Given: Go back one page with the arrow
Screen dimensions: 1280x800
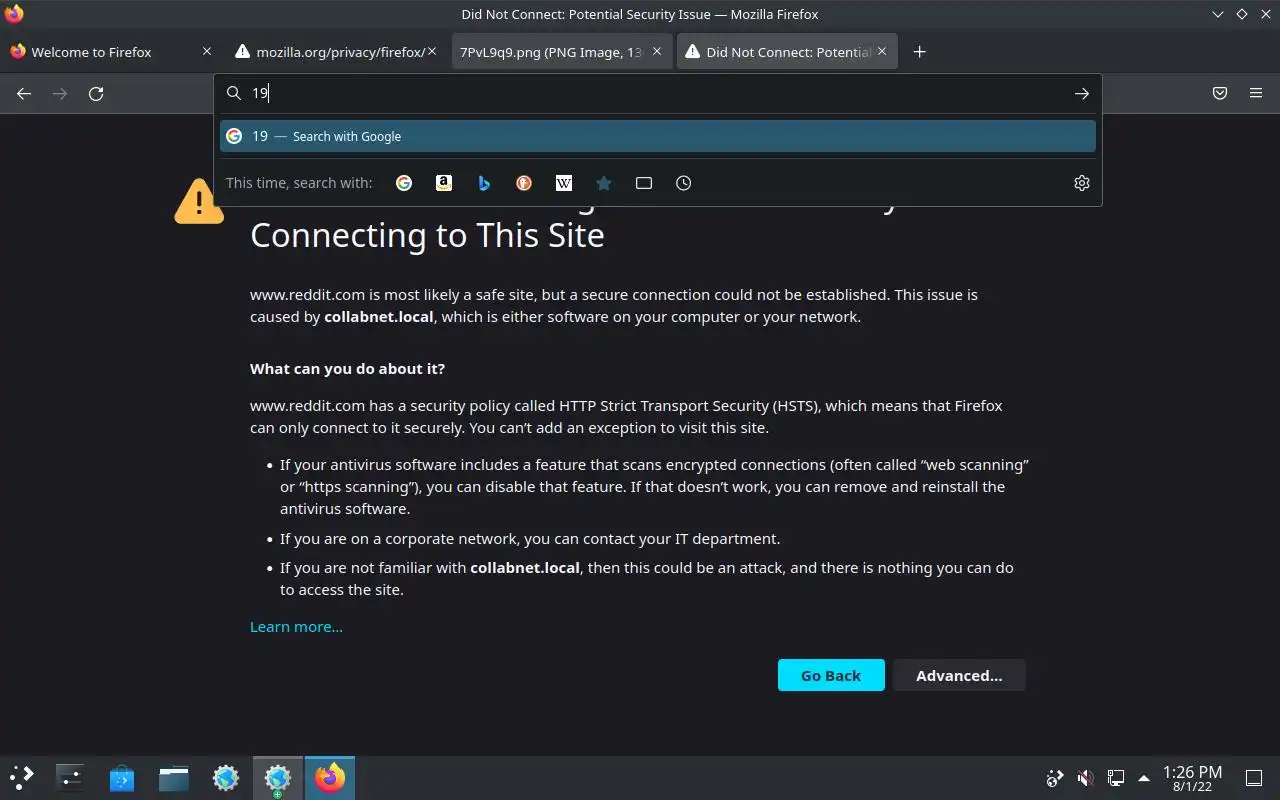Looking at the screenshot, I should (24, 93).
